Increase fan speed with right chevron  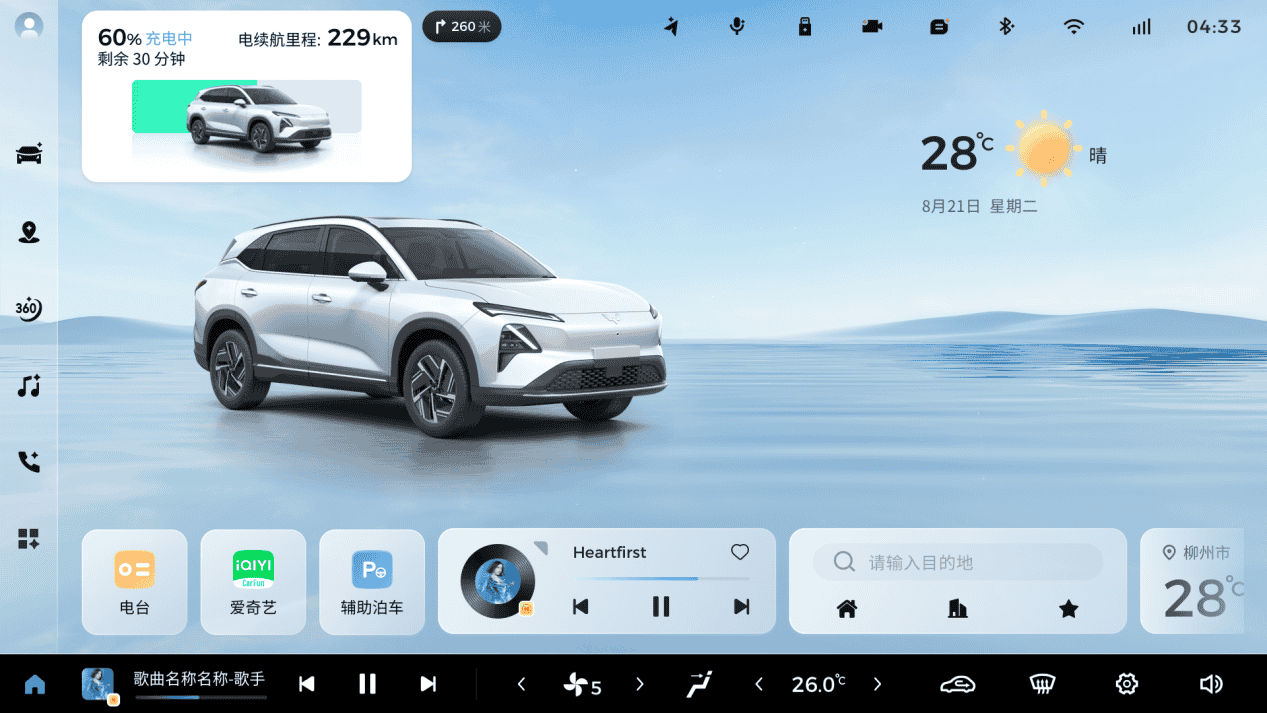[x=640, y=684]
